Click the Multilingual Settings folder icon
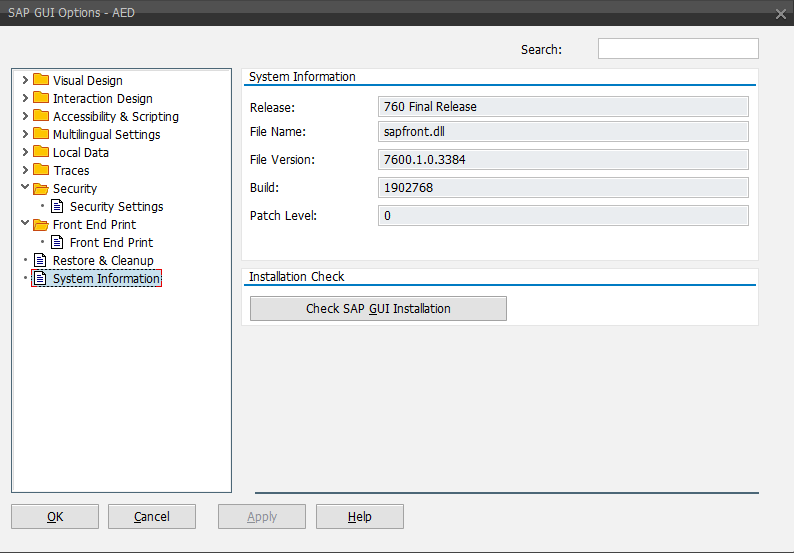This screenshot has height=553, width=794. [41, 134]
